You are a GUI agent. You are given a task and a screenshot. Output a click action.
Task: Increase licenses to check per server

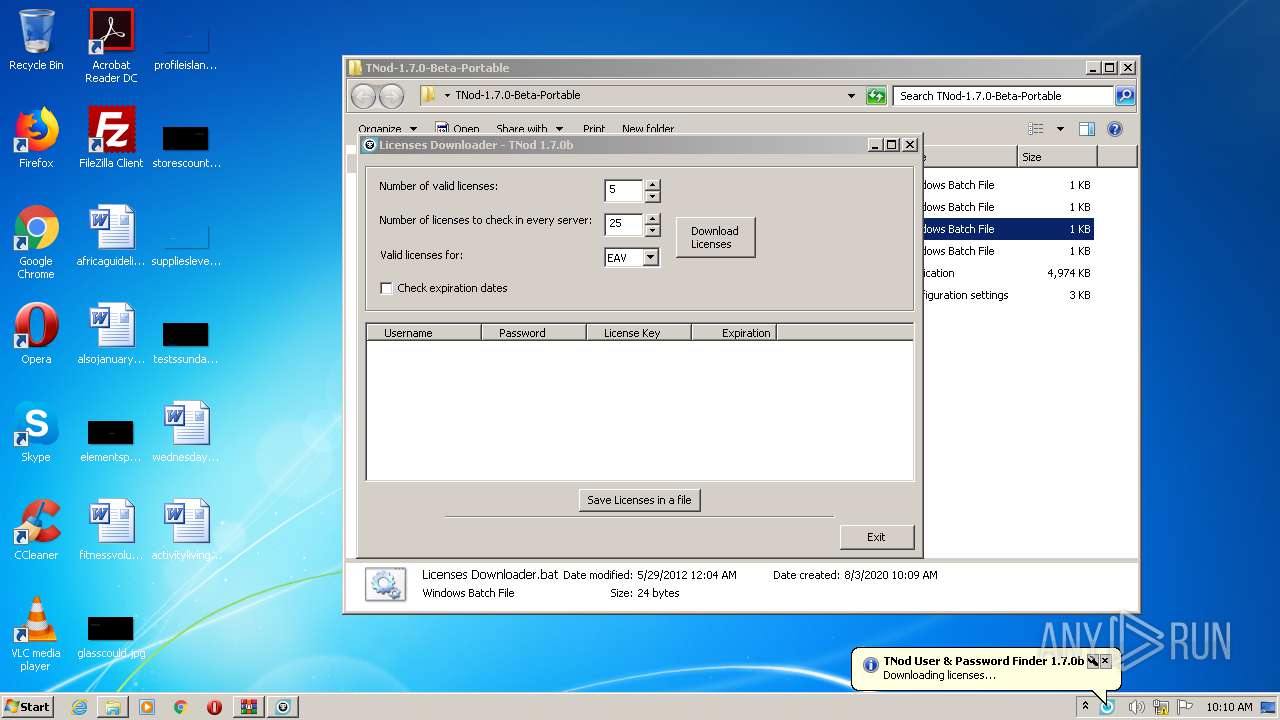pyautogui.click(x=652, y=218)
